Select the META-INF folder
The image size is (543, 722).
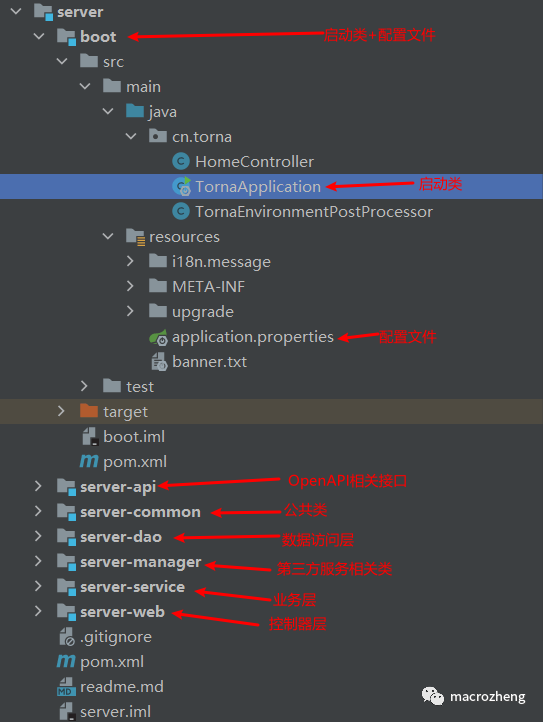tap(208, 286)
